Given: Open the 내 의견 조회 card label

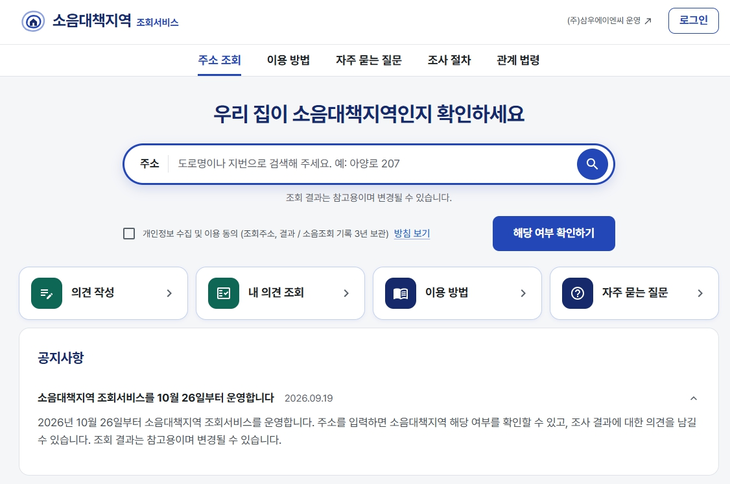Looking at the screenshot, I should pyautogui.click(x=276, y=293).
